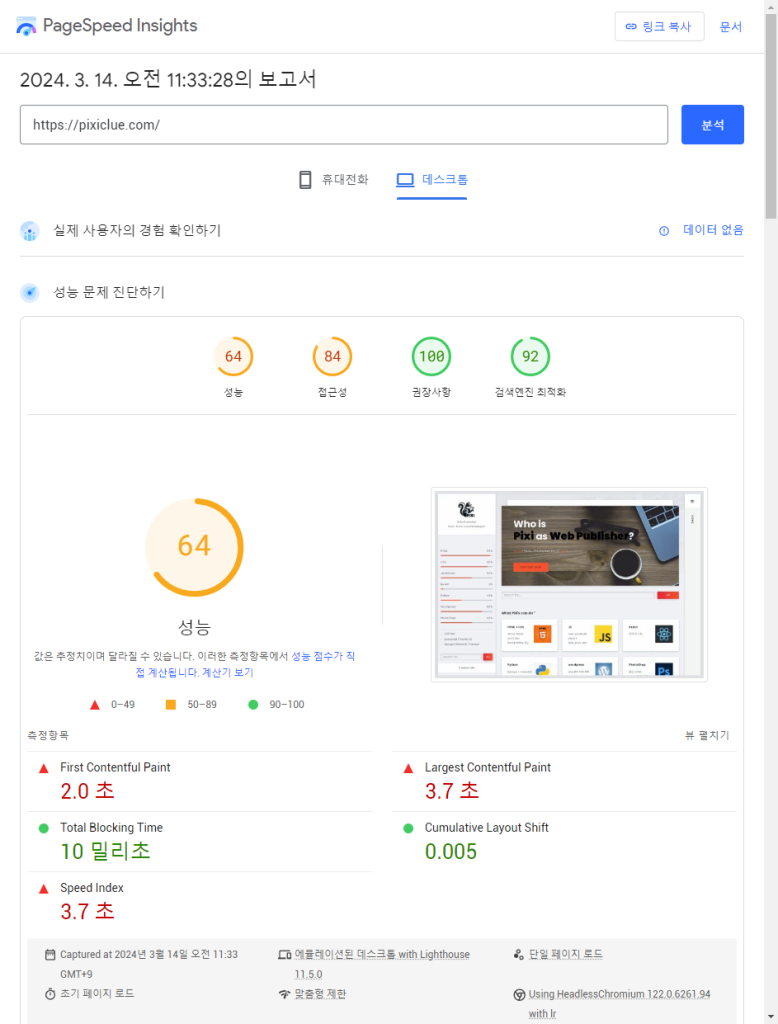Open the 계산기 보기 calculator link
This screenshot has width=778, height=1024.
(229, 672)
